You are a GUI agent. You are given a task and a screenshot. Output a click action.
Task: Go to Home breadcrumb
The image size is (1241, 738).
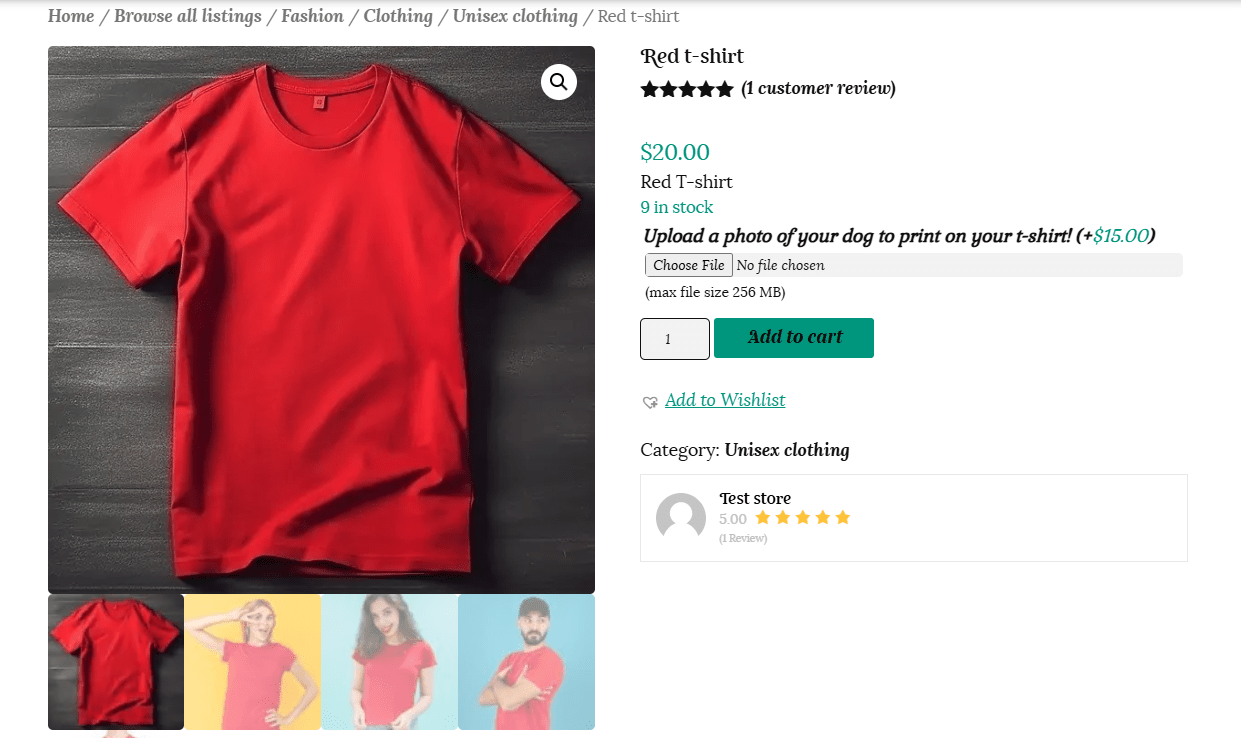pos(71,16)
